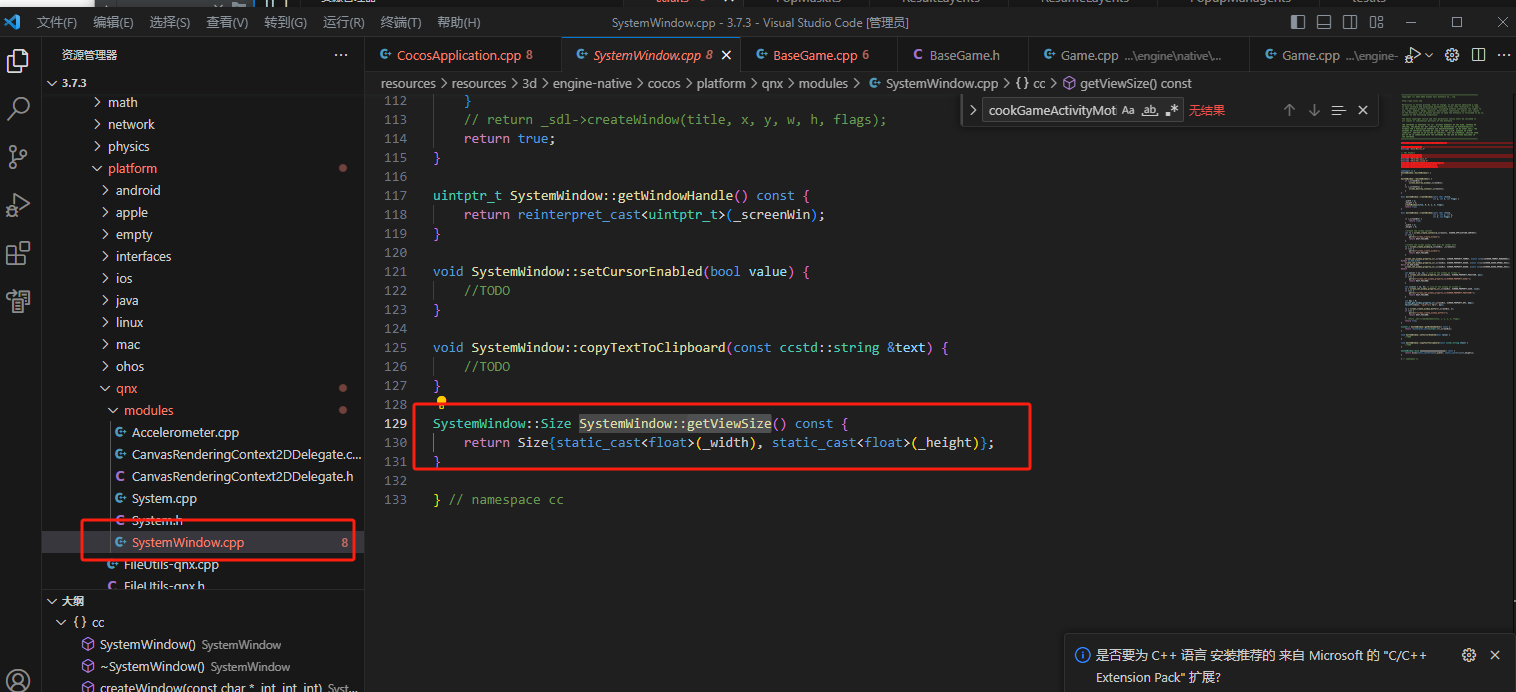Open the Source Control view icon
This screenshot has width=1516, height=692.
[x=18, y=157]
